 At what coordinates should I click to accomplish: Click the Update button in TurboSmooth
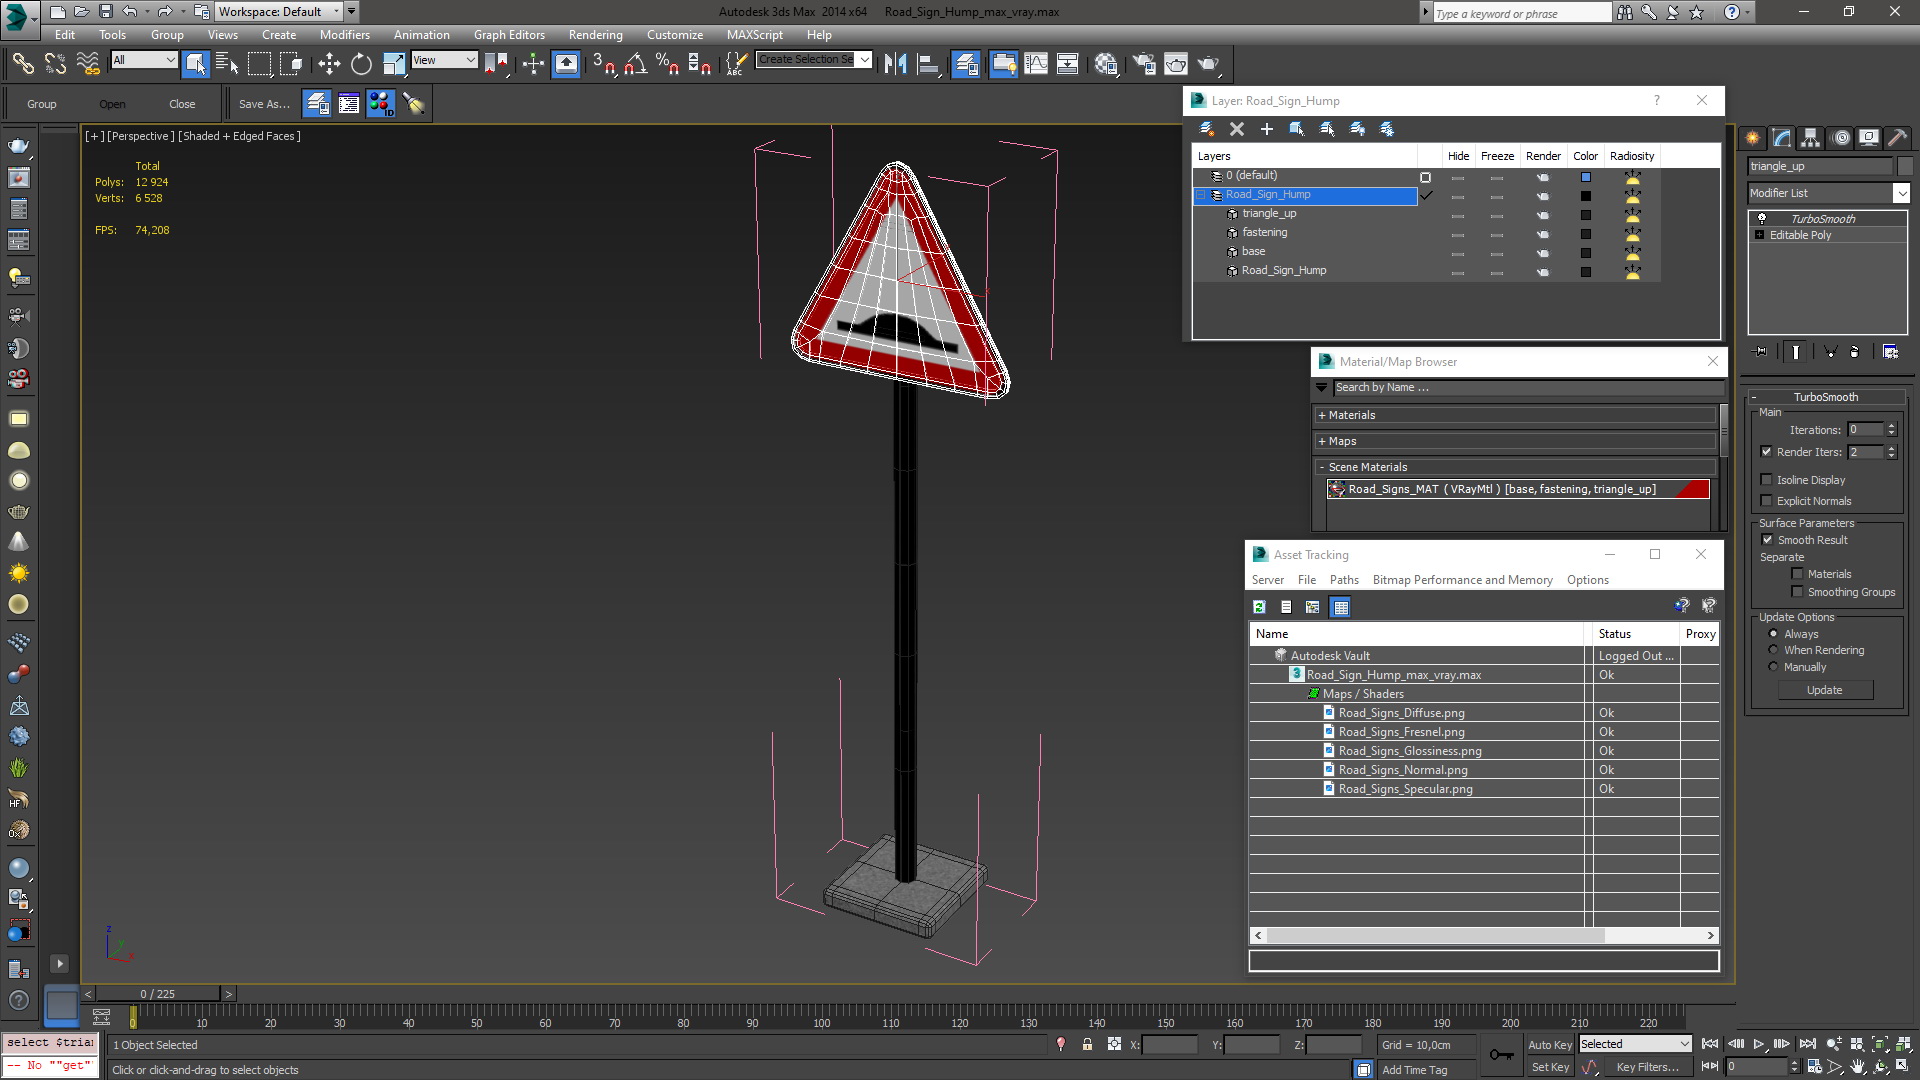tap(1824, 690)
